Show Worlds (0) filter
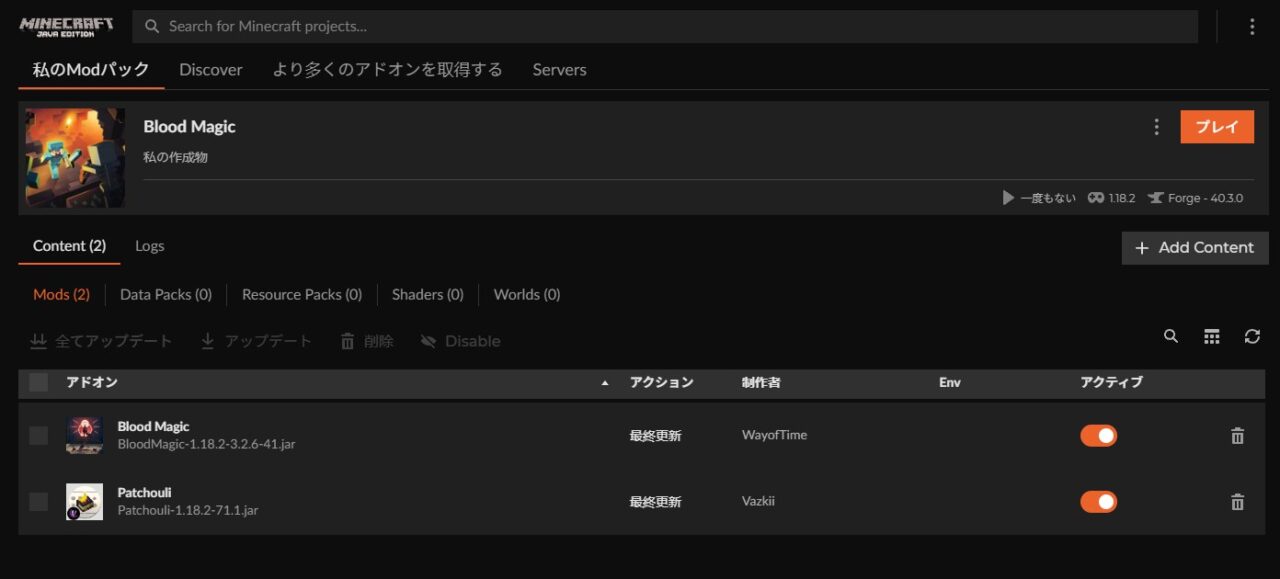This screenshot has height=579, width=1280. (527, 294)
